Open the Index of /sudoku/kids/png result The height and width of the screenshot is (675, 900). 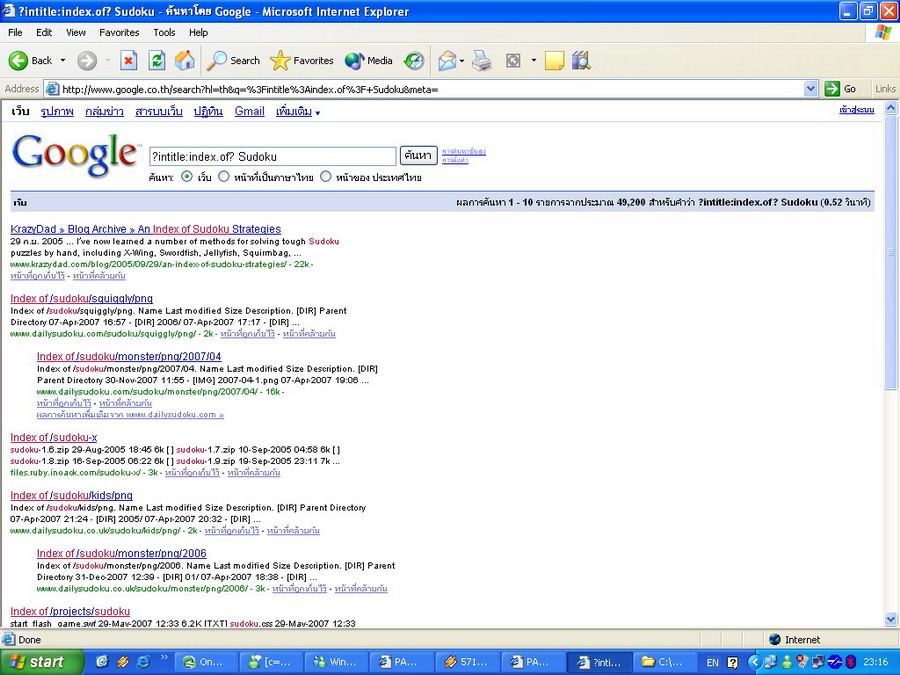pos(71,495)
